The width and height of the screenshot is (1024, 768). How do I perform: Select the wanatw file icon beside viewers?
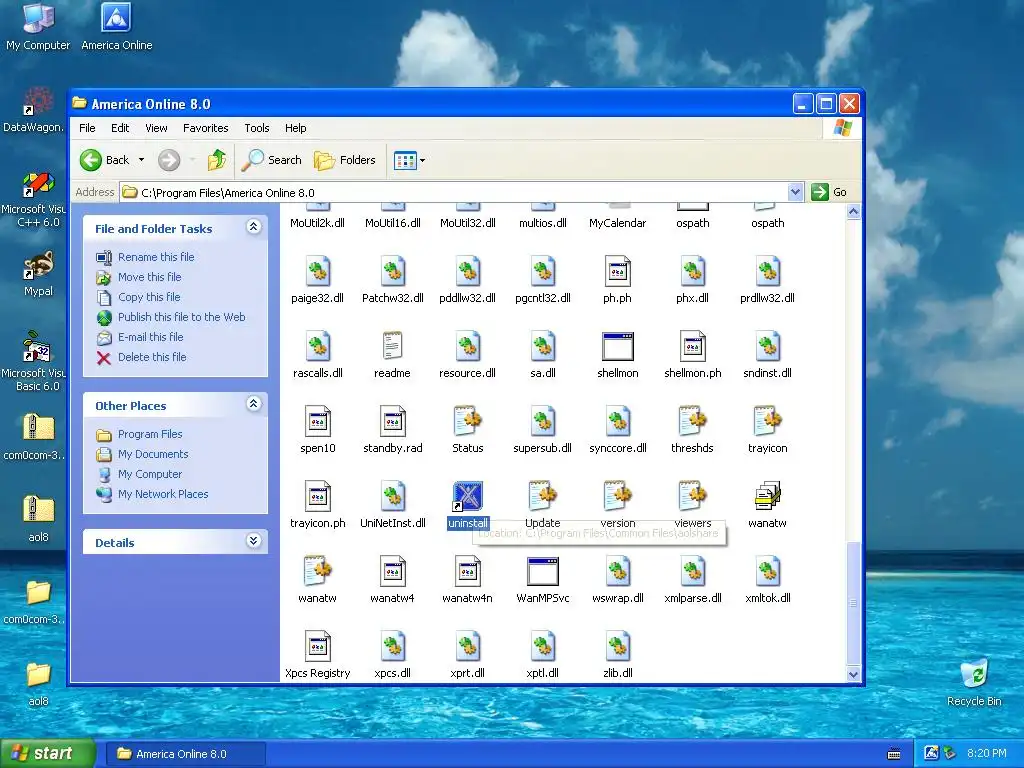tap(767, 496)
